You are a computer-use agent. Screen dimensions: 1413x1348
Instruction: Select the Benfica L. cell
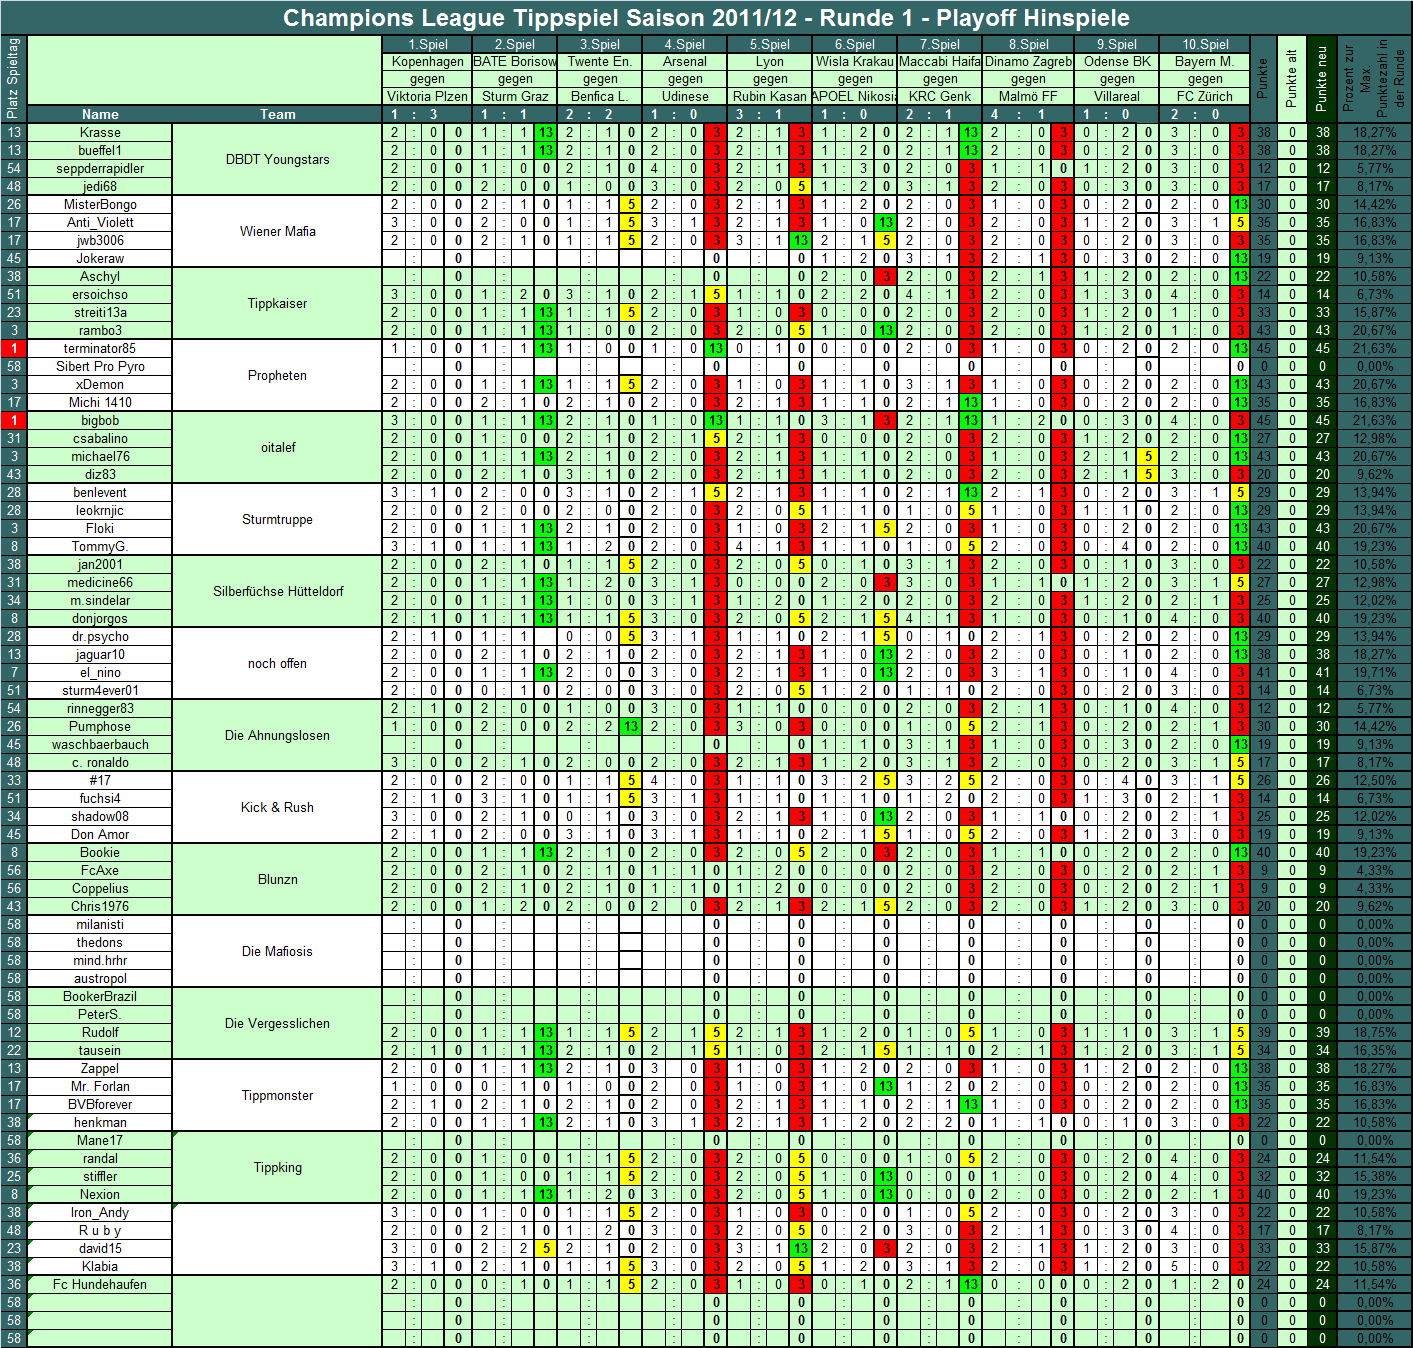click(x=599, y=96)
